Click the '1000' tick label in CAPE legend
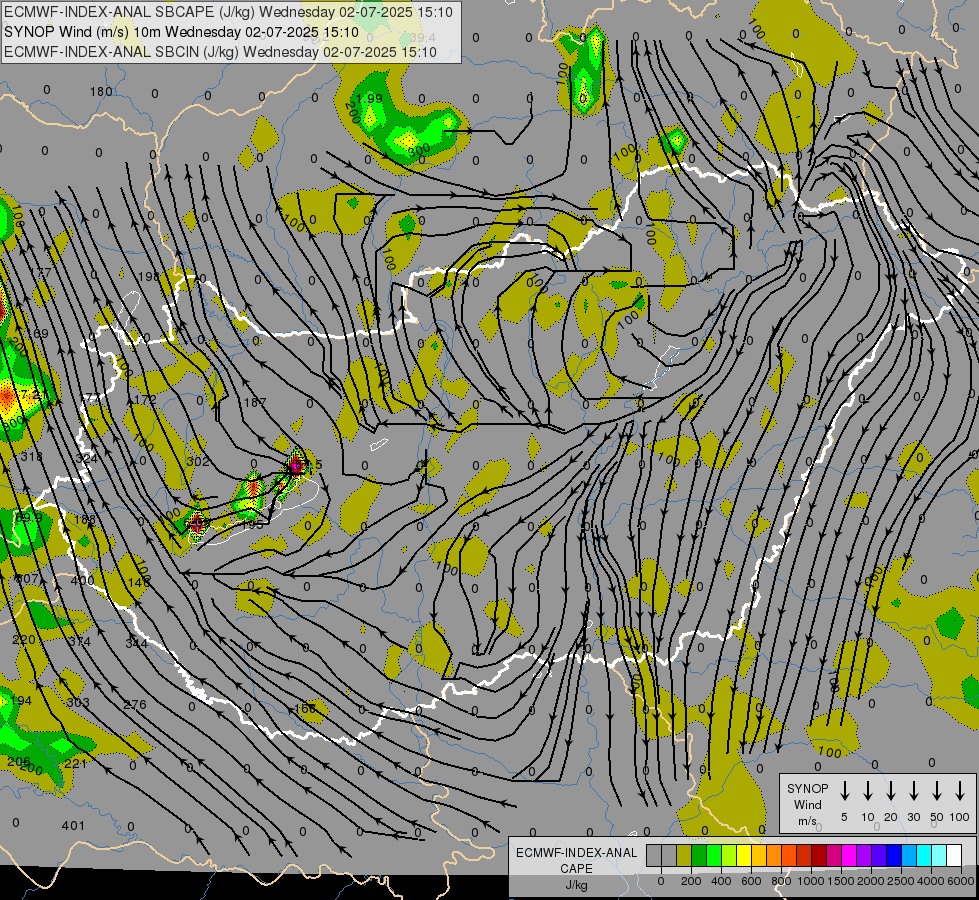The height and width of the screenshot is (900, 979). pos(811,881)
